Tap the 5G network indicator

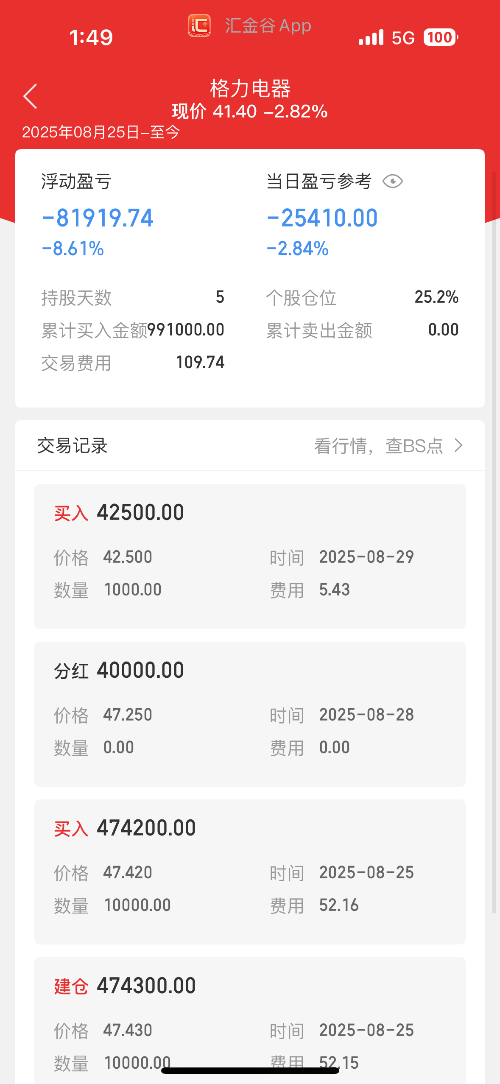click(403, 37)
